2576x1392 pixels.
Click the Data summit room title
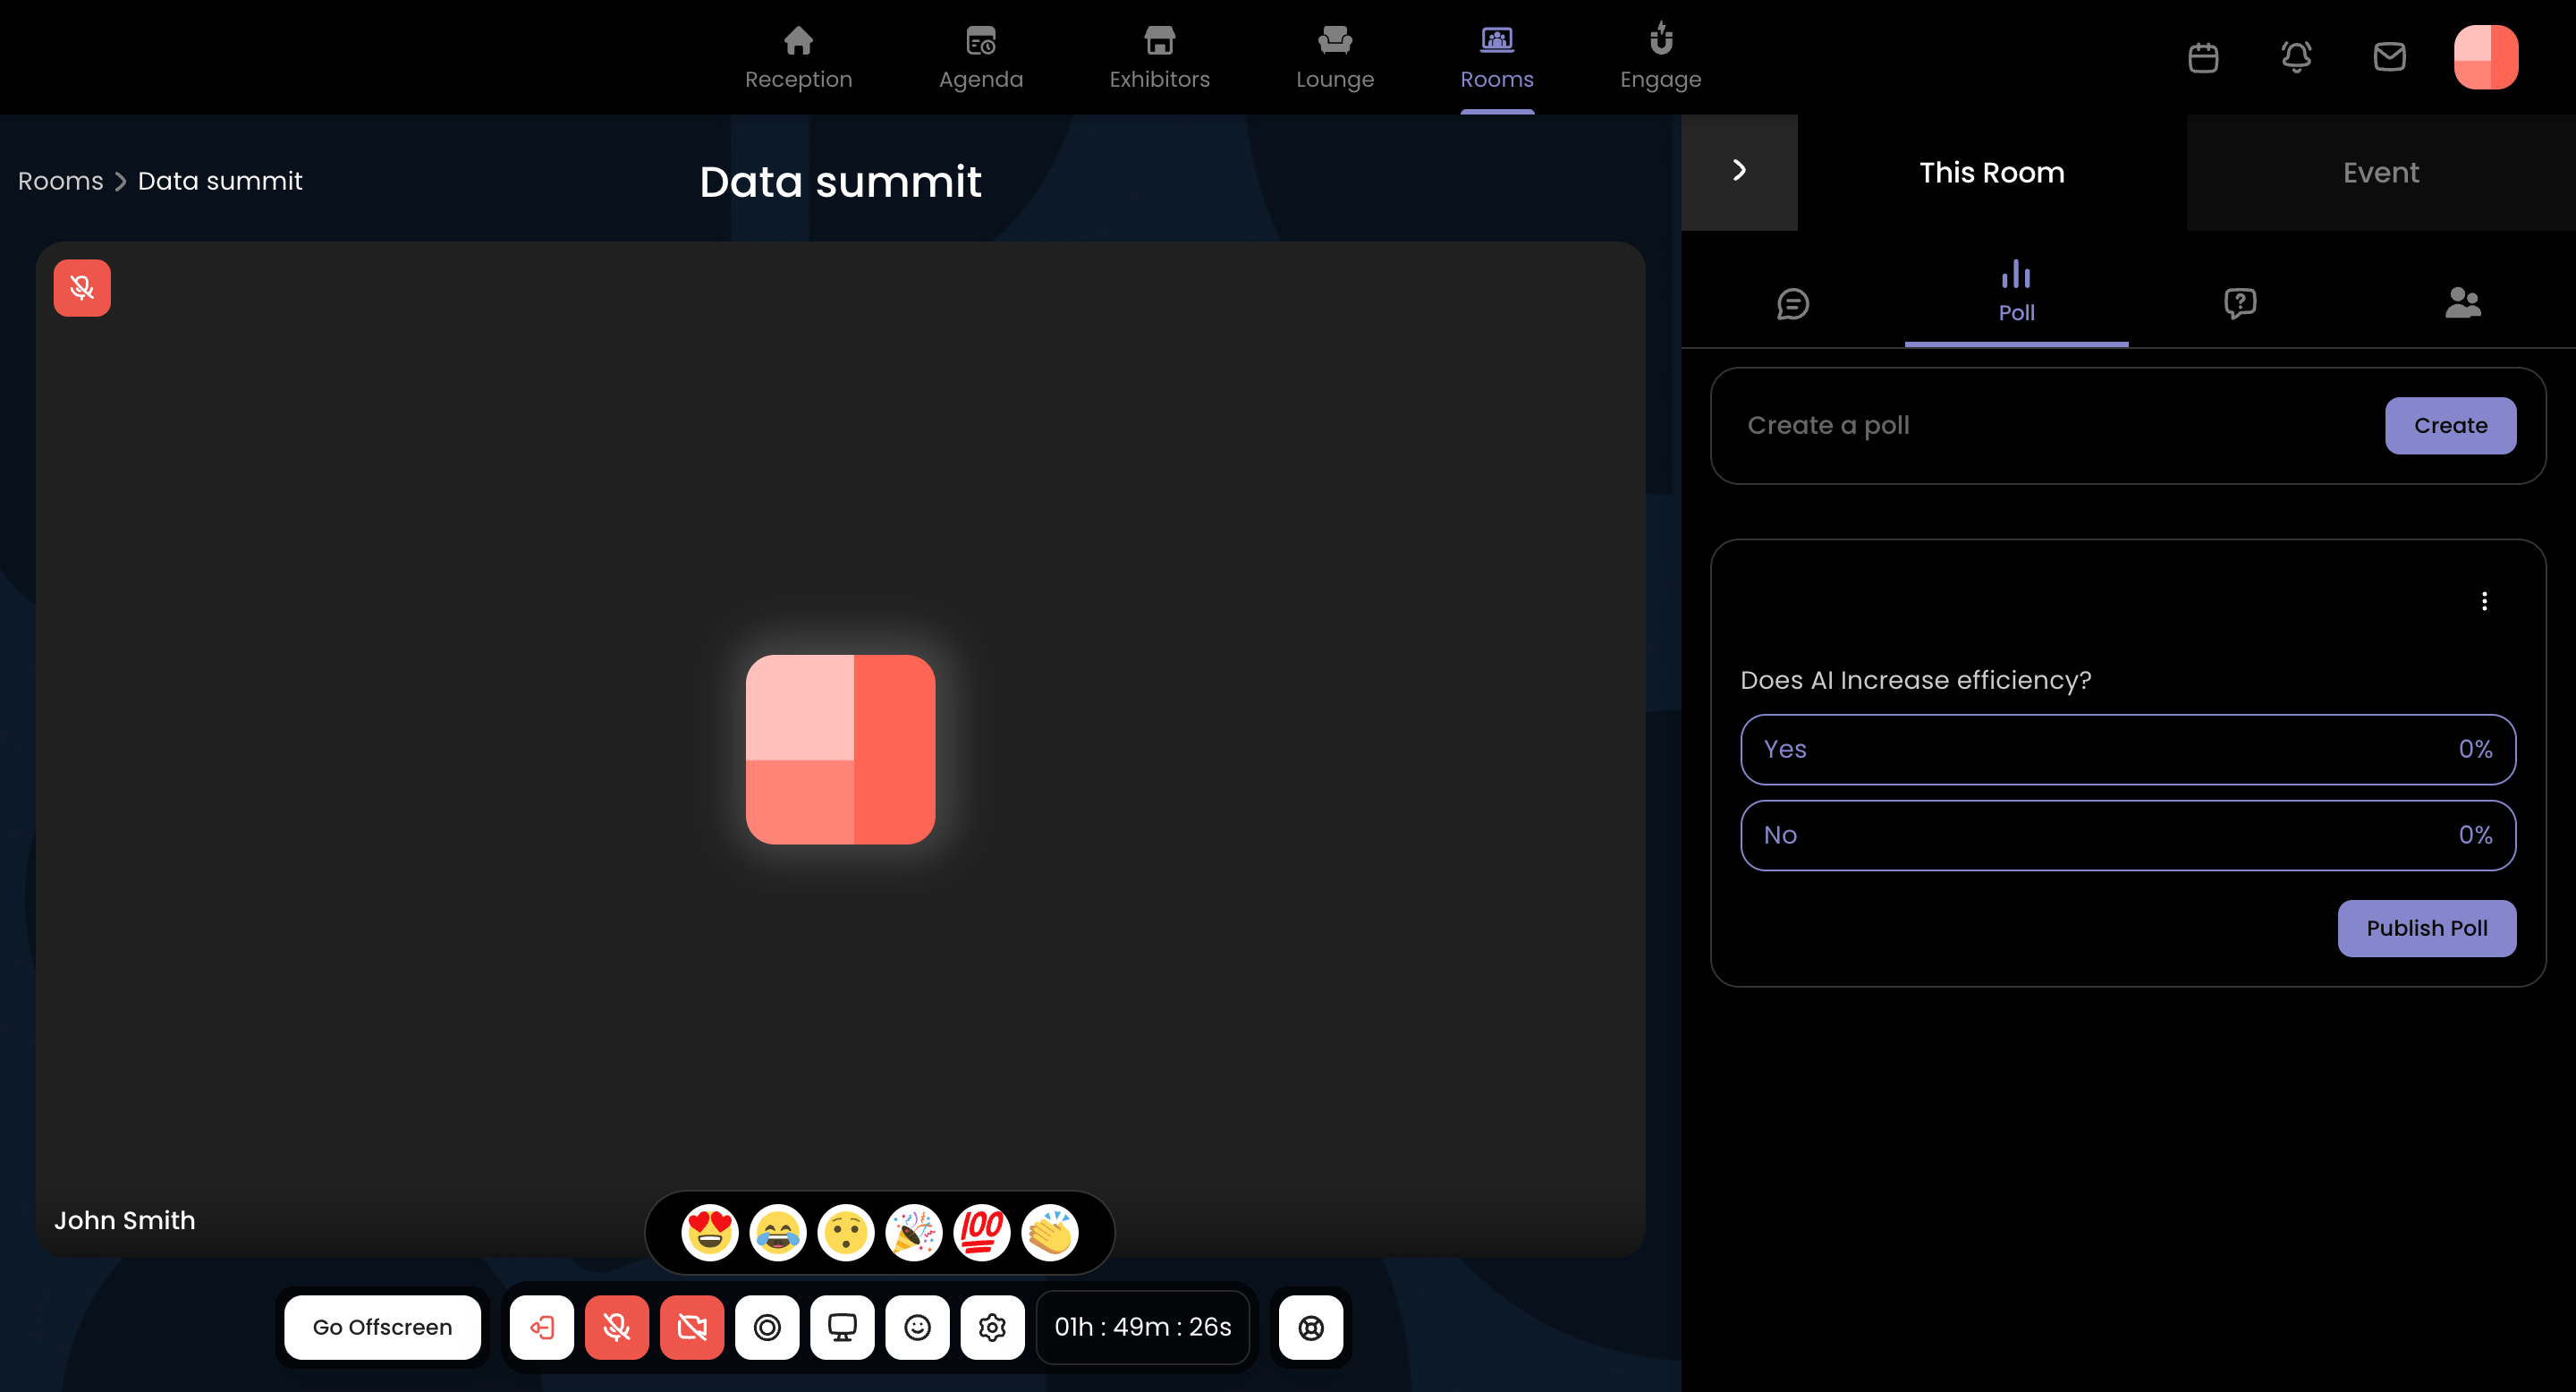click(x=841, y=181)
